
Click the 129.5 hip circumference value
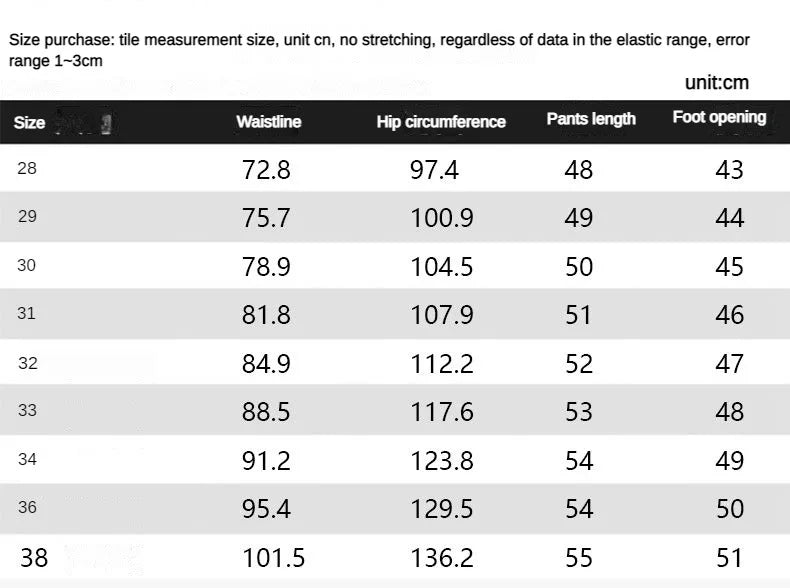coord(441,509)
